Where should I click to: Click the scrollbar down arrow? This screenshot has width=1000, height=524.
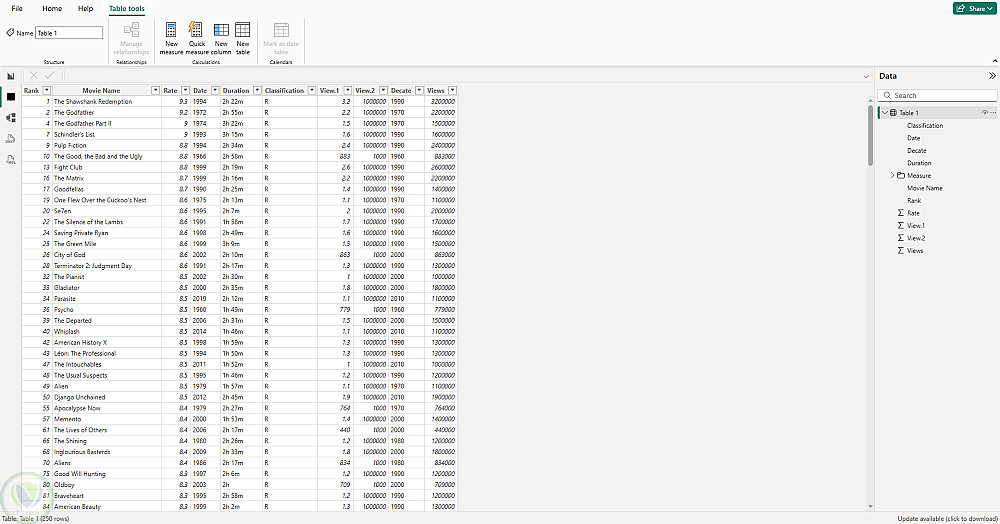point(871,506)
